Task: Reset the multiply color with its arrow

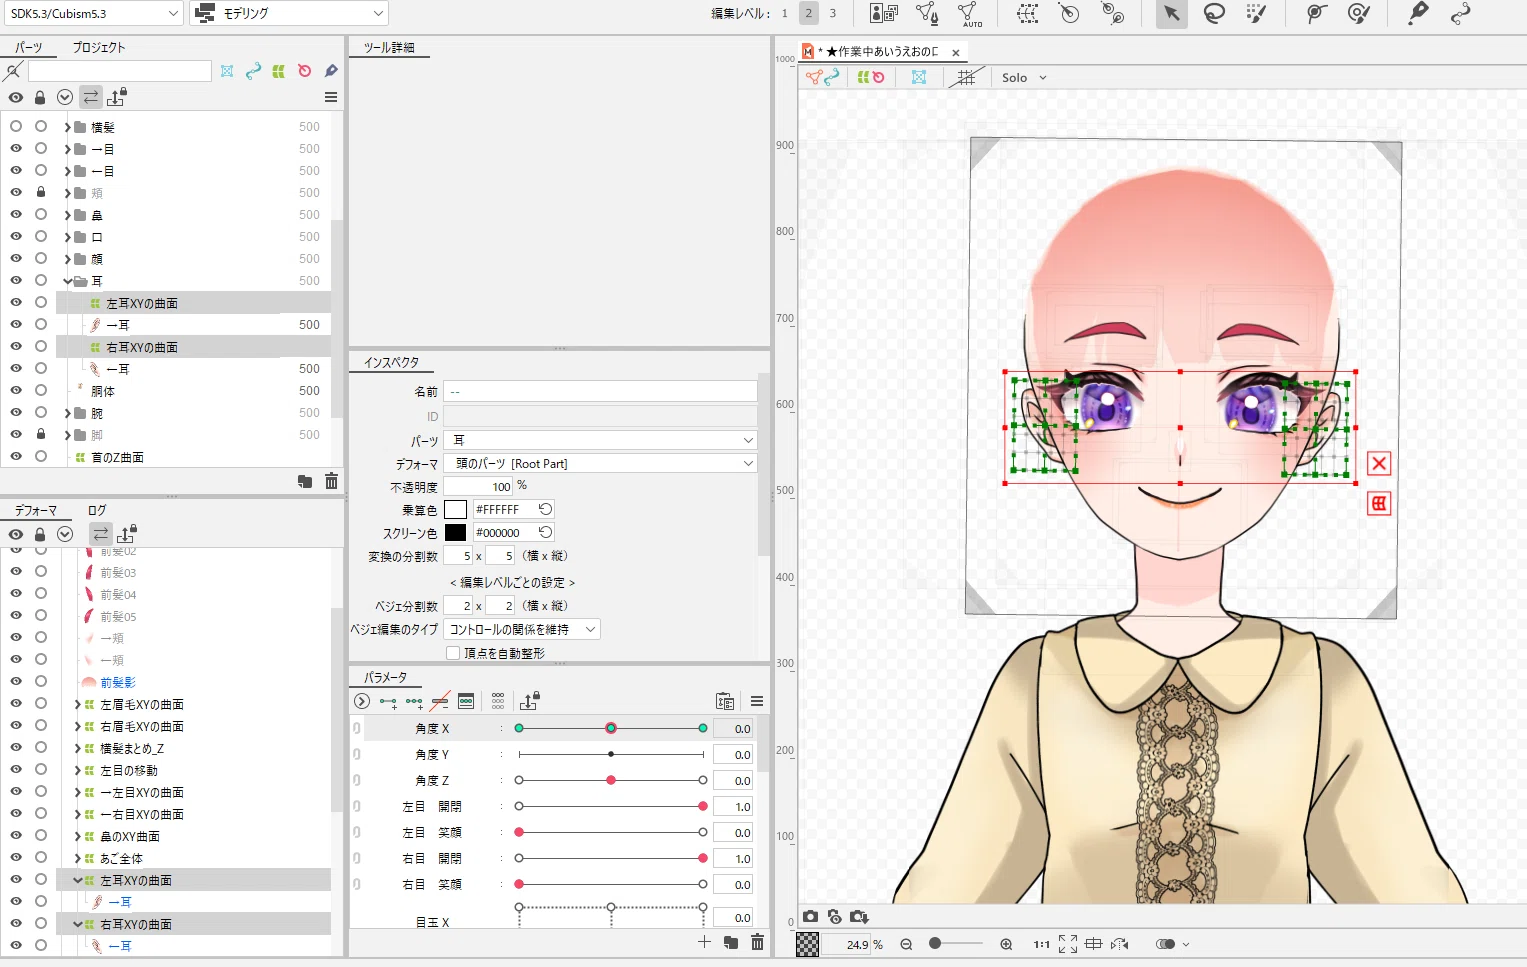Action: [545, 509]
